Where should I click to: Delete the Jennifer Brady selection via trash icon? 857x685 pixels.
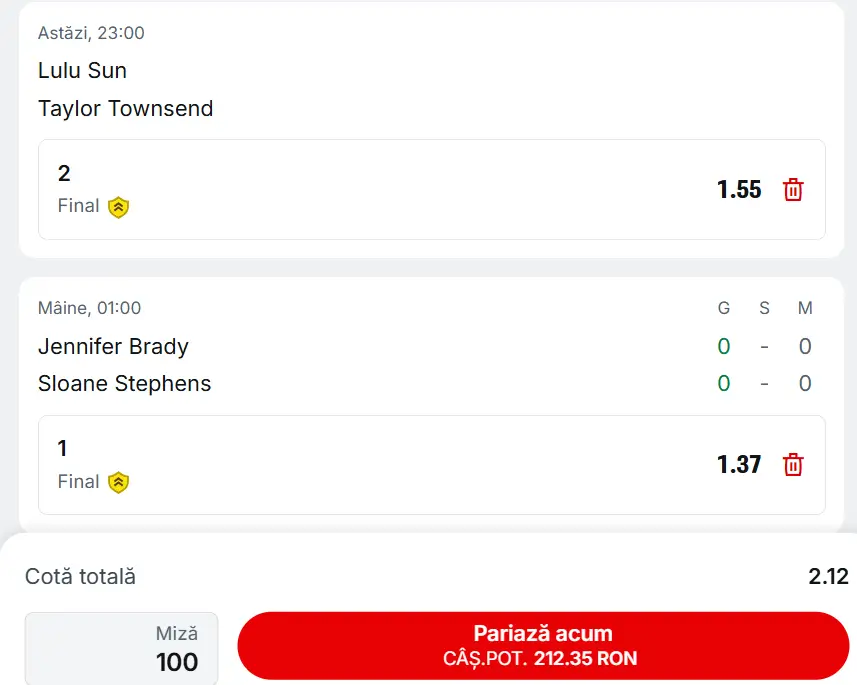793,464
